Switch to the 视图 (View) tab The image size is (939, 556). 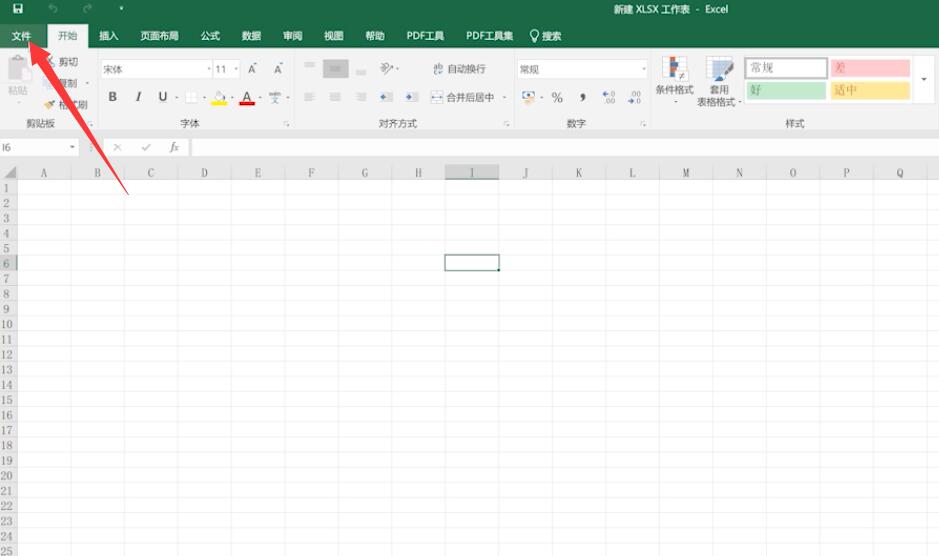point(334,36)
